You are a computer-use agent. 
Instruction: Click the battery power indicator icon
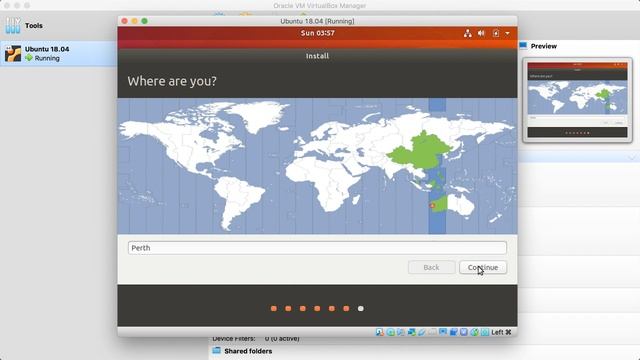pyautogui.click(x=496, y=33)
